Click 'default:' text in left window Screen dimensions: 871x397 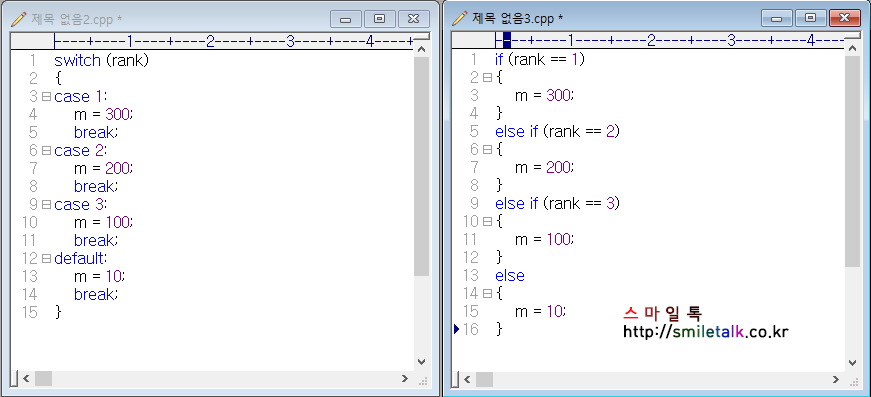[x=81, y=259]
